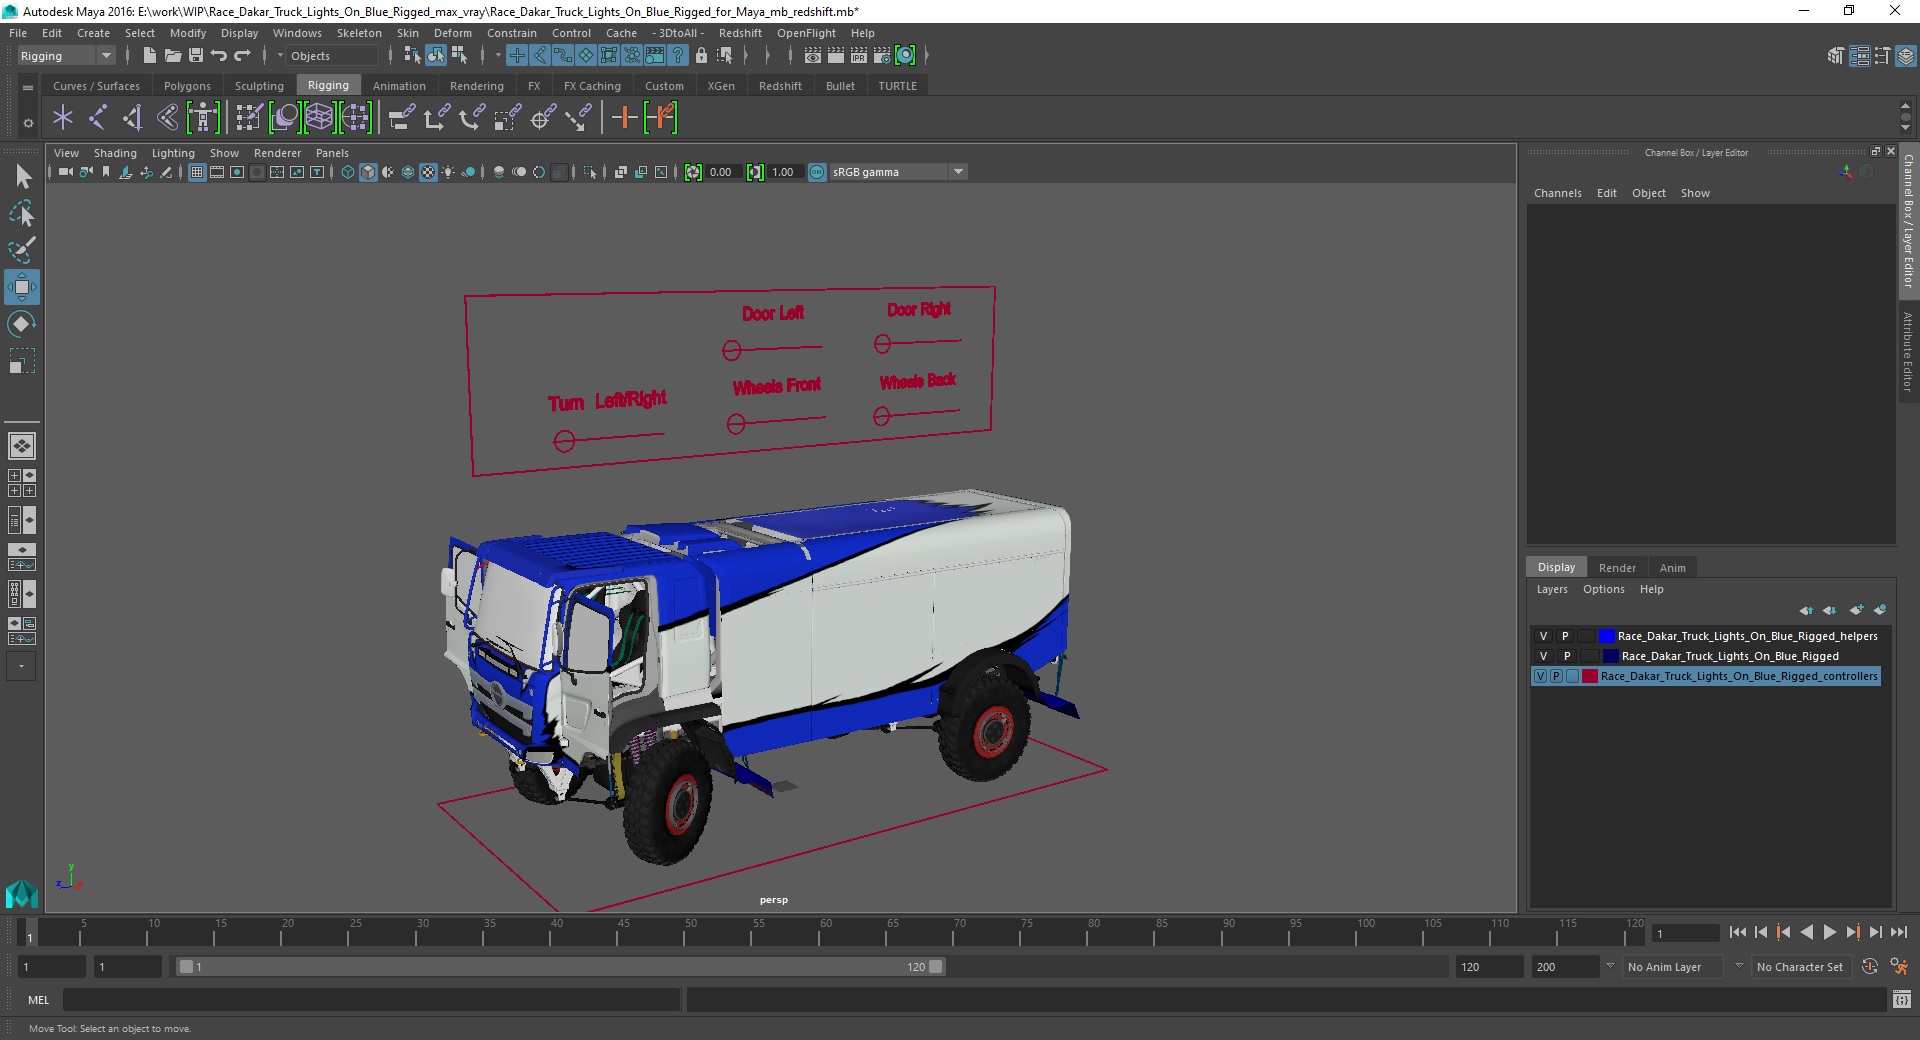Open the No Character Set dropdown
Viewport: 1920px width, 1040px height.
pyautogui.click(x=1800, y=967)
